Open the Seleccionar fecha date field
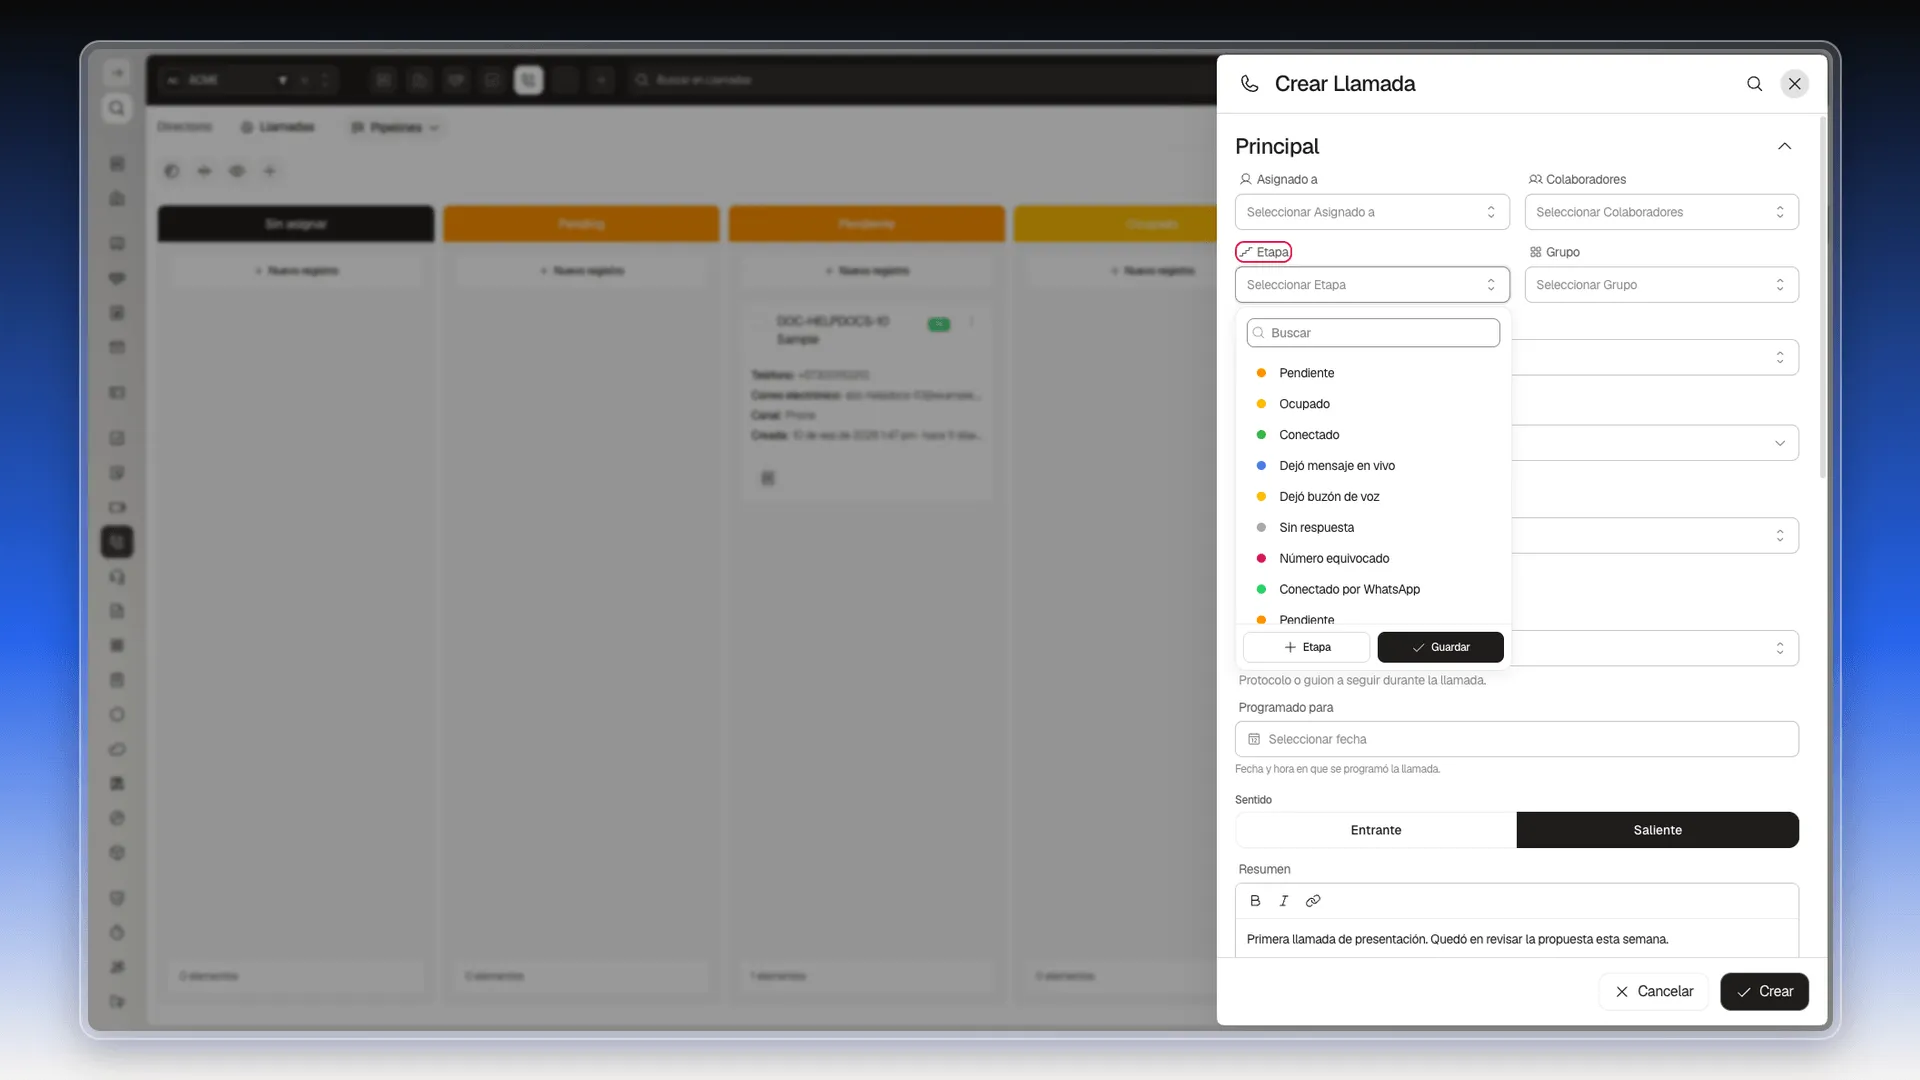This screenshot has width=1920, height=1080. [x=1516, y=739]
